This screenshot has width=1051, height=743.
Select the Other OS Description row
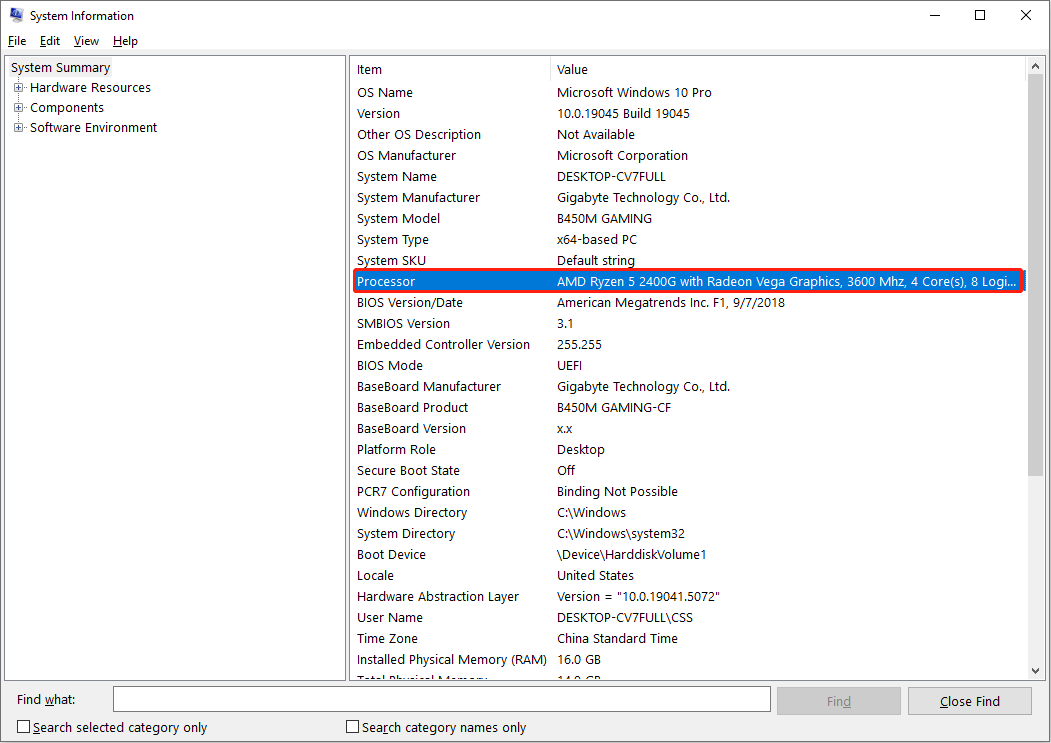pyautogui.click(x=688, y=134)
